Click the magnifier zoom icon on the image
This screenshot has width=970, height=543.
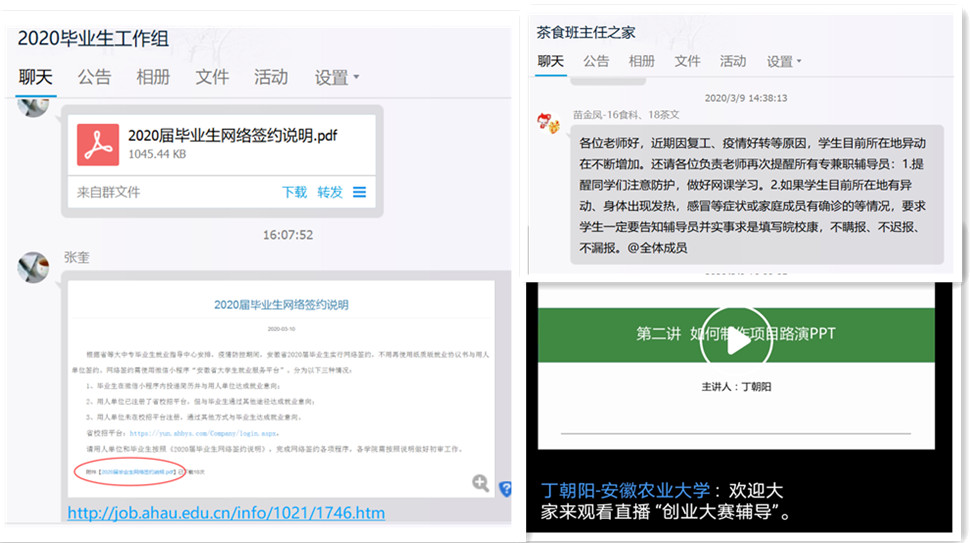coord(481,484)
